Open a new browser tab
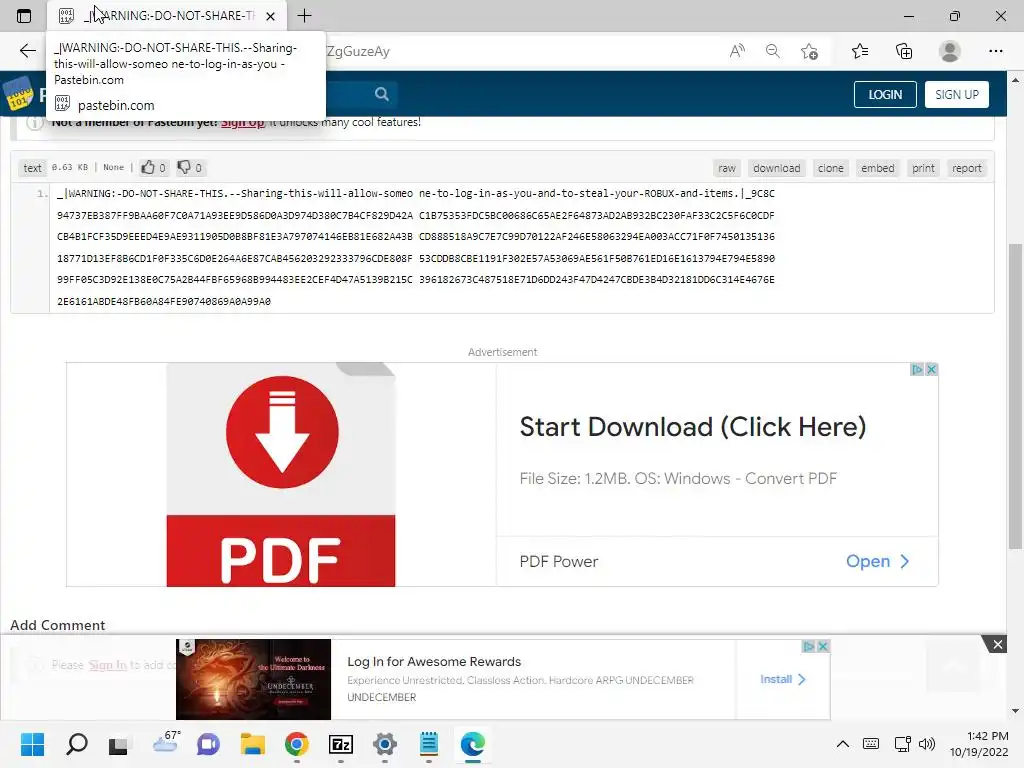This screenshot has width=1024, height=768. (x=304, y=16)
